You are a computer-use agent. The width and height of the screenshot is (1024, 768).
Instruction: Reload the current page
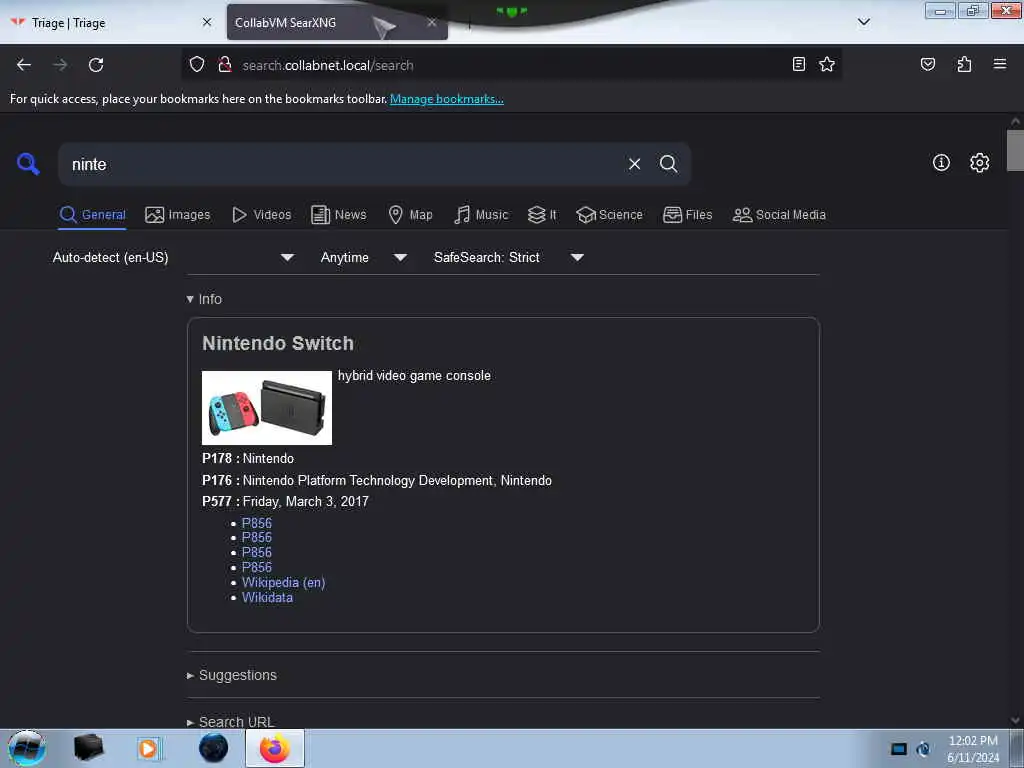coord(96,65)
